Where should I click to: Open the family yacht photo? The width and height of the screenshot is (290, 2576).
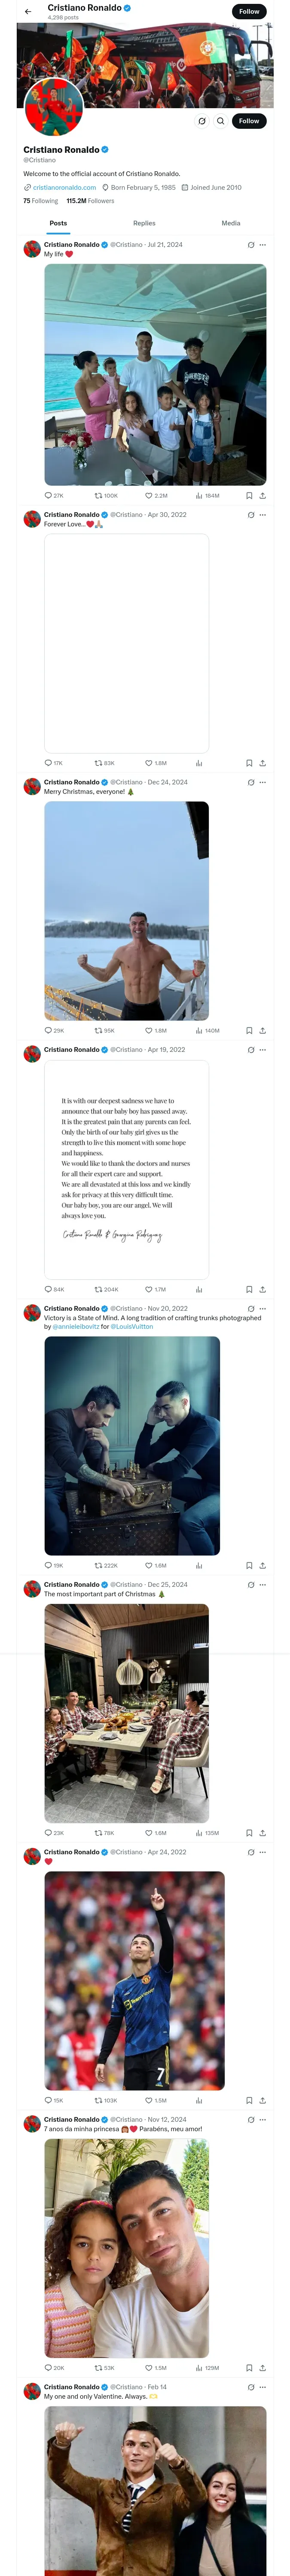(155, 374)
